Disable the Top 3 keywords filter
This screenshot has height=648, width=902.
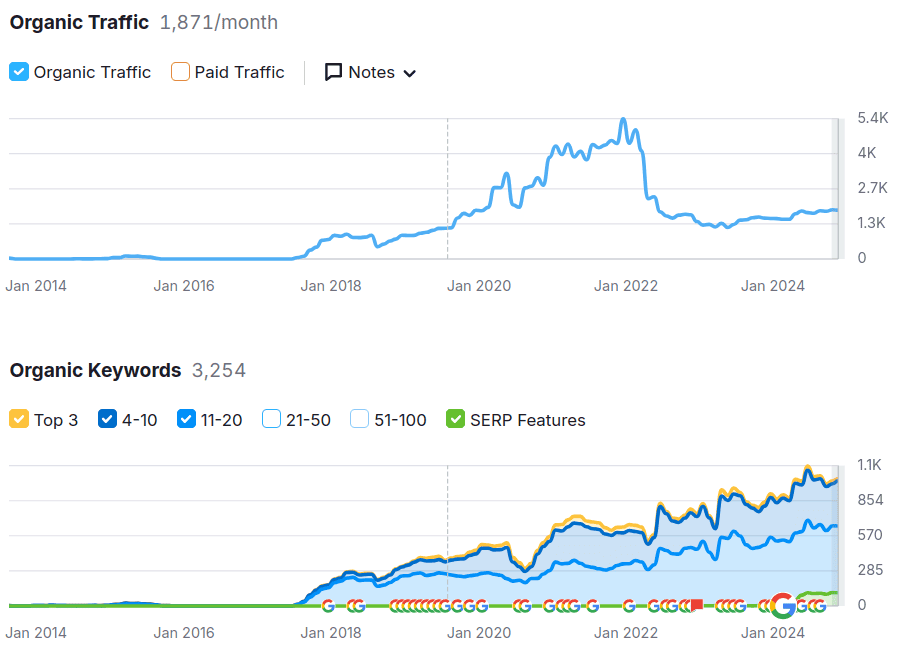click(18, 420)
